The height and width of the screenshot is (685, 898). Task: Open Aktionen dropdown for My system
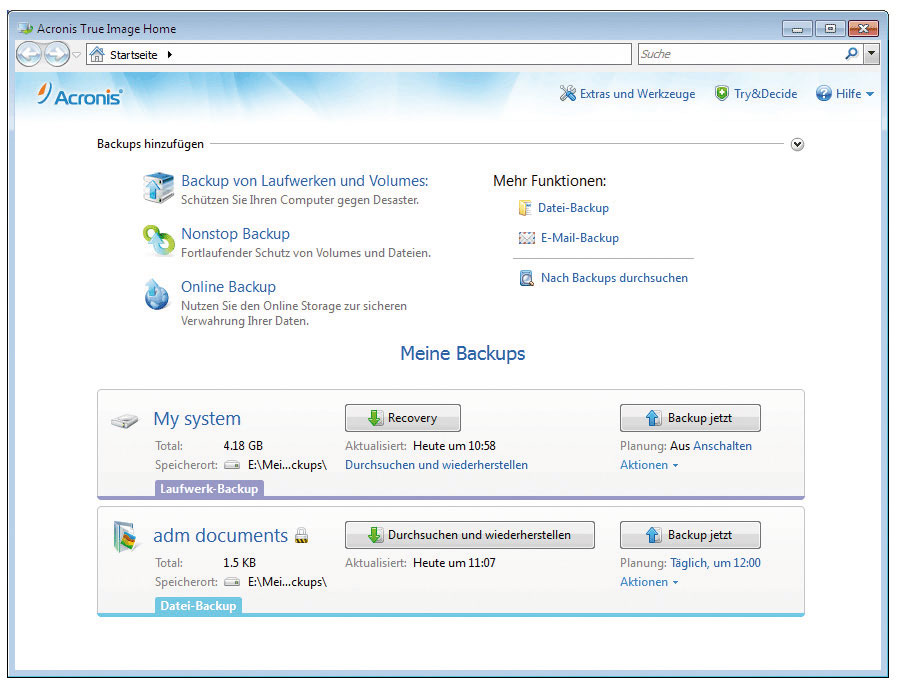tap(649, 465)
